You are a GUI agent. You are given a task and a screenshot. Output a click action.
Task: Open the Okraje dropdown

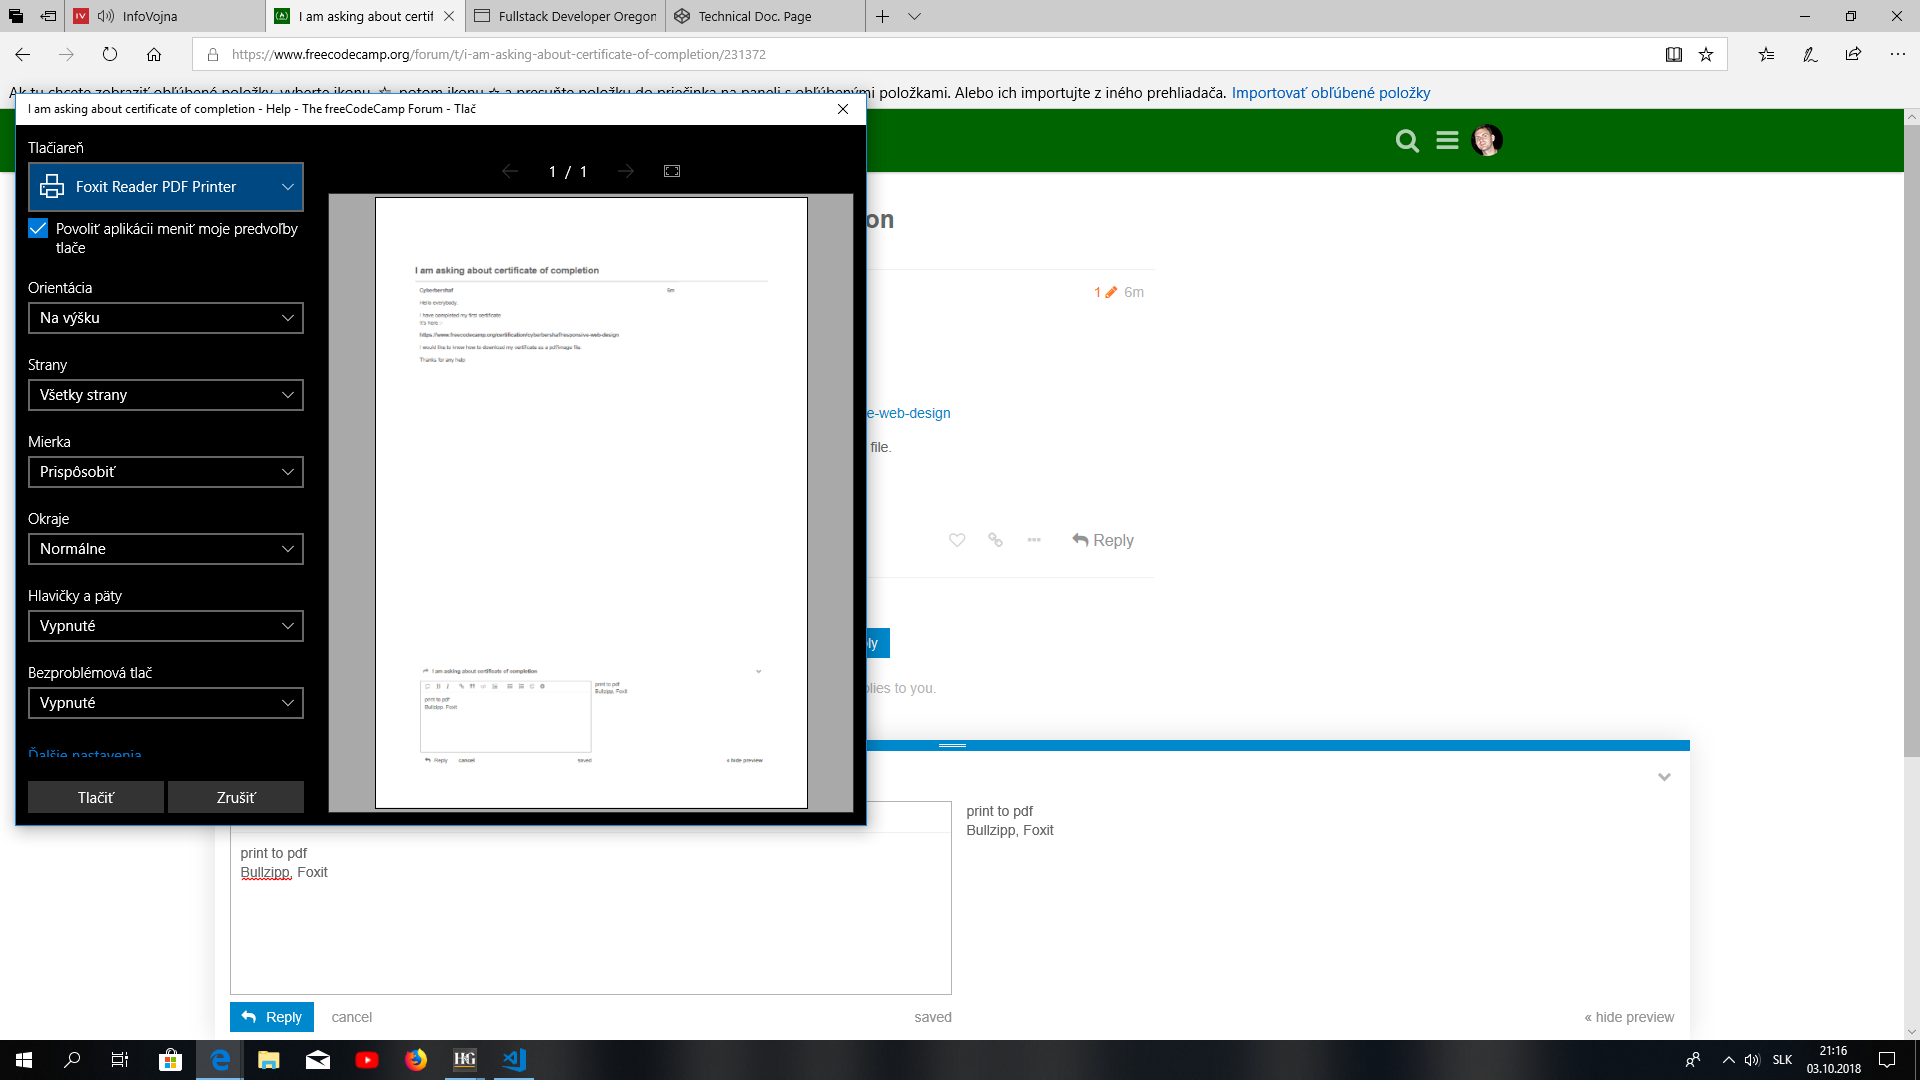(x=165, y=548)
